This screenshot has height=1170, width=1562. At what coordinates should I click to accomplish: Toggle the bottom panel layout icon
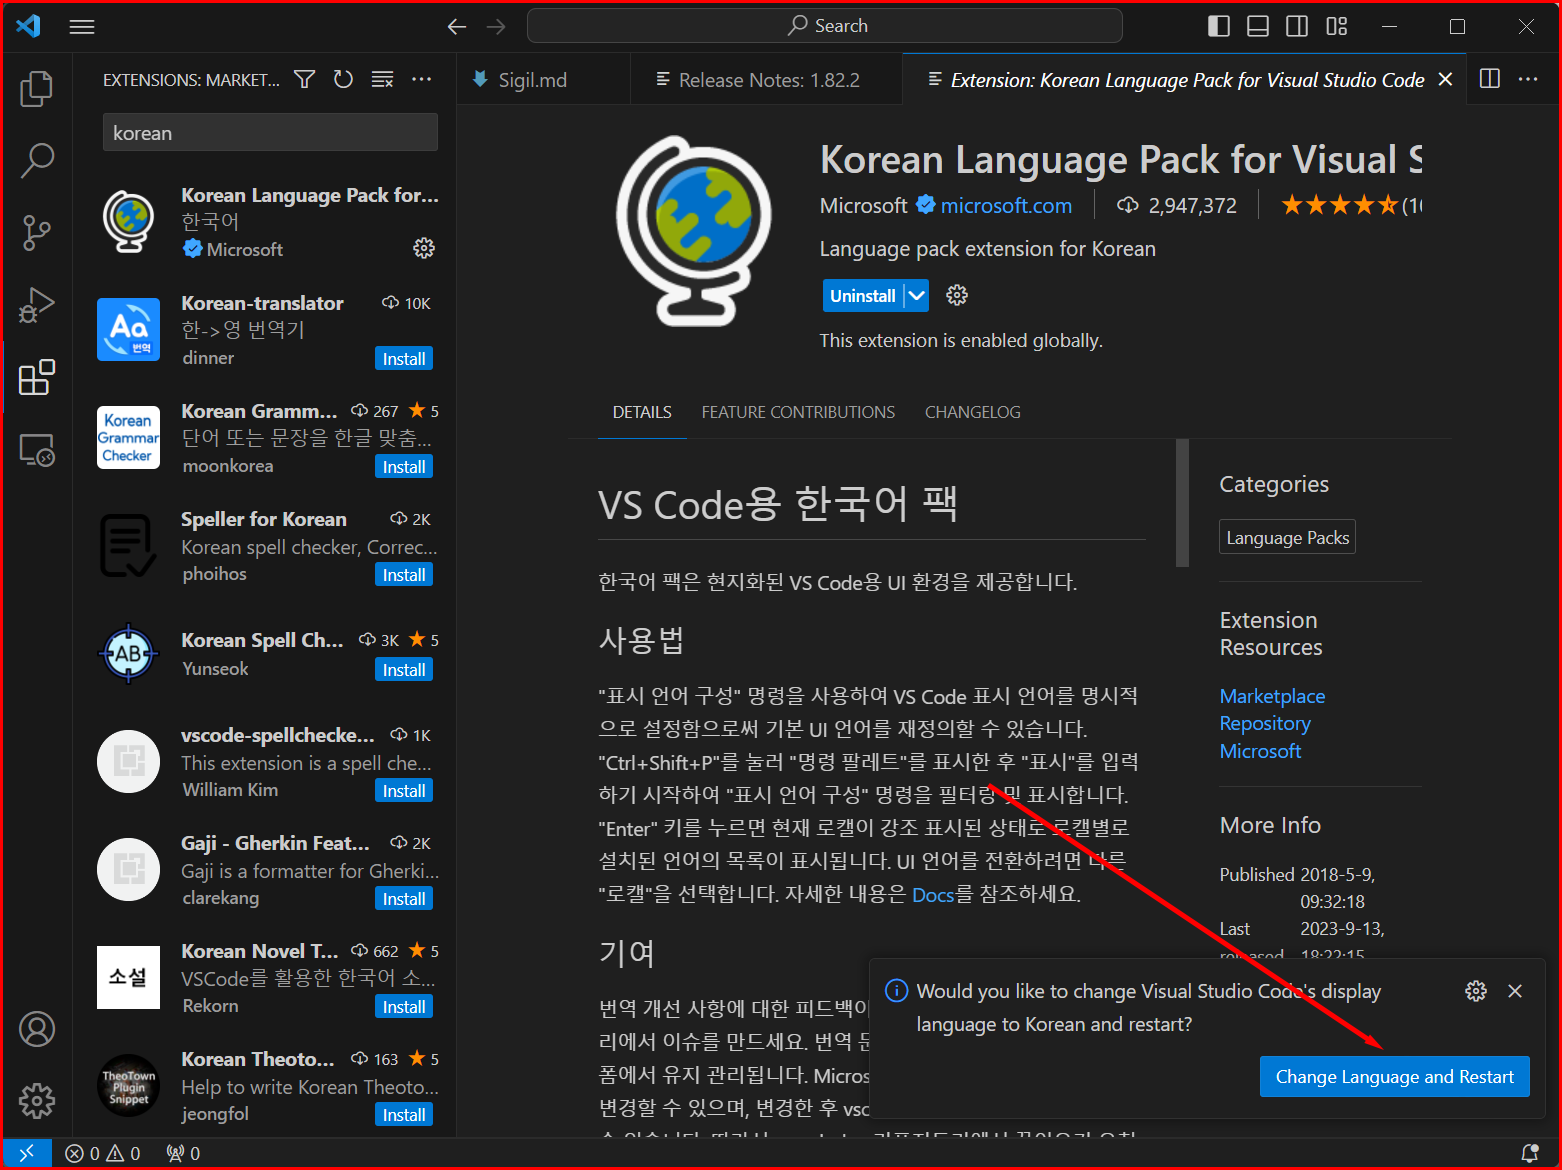(1258, 26)
